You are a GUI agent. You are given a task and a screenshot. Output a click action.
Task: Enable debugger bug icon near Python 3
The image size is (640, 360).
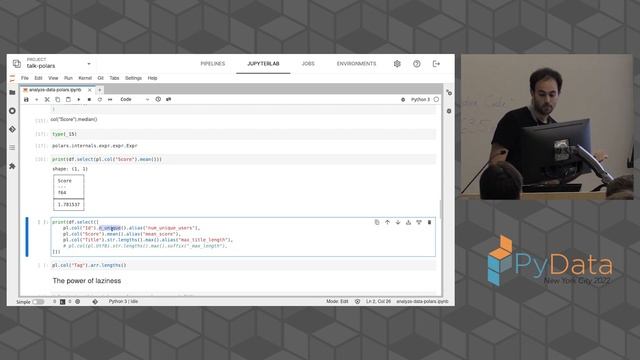point(403,100)
